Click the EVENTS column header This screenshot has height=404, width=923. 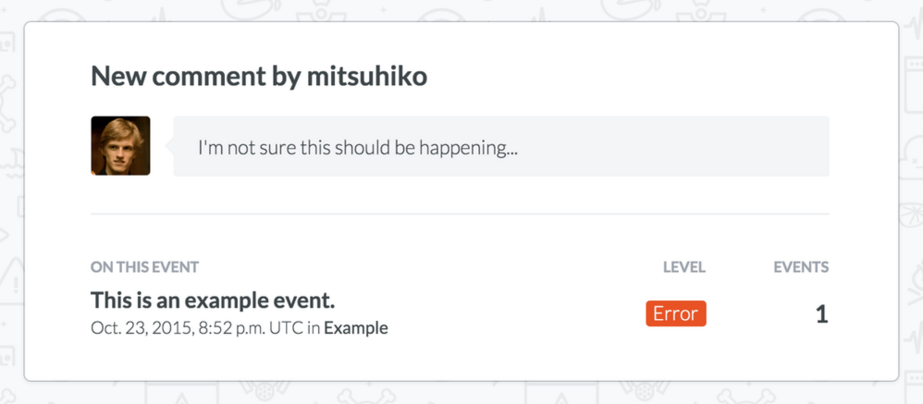[x=801, y=267]
